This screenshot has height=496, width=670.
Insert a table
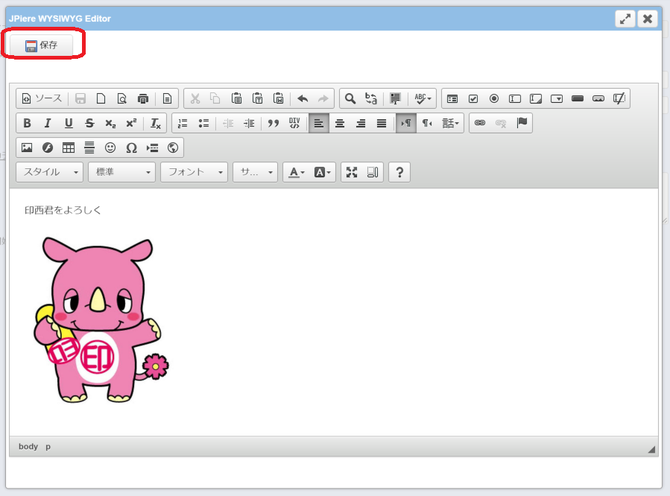tap(68, 148)
